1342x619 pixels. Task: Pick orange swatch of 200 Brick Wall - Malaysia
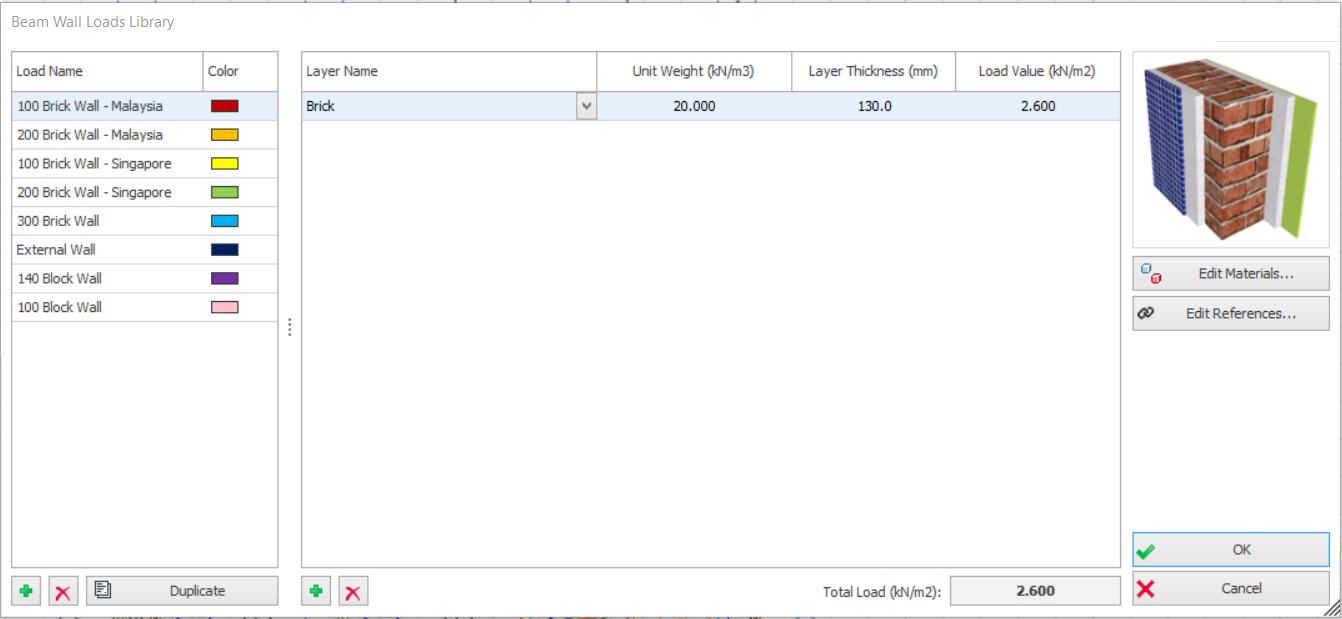click(225, 135)
